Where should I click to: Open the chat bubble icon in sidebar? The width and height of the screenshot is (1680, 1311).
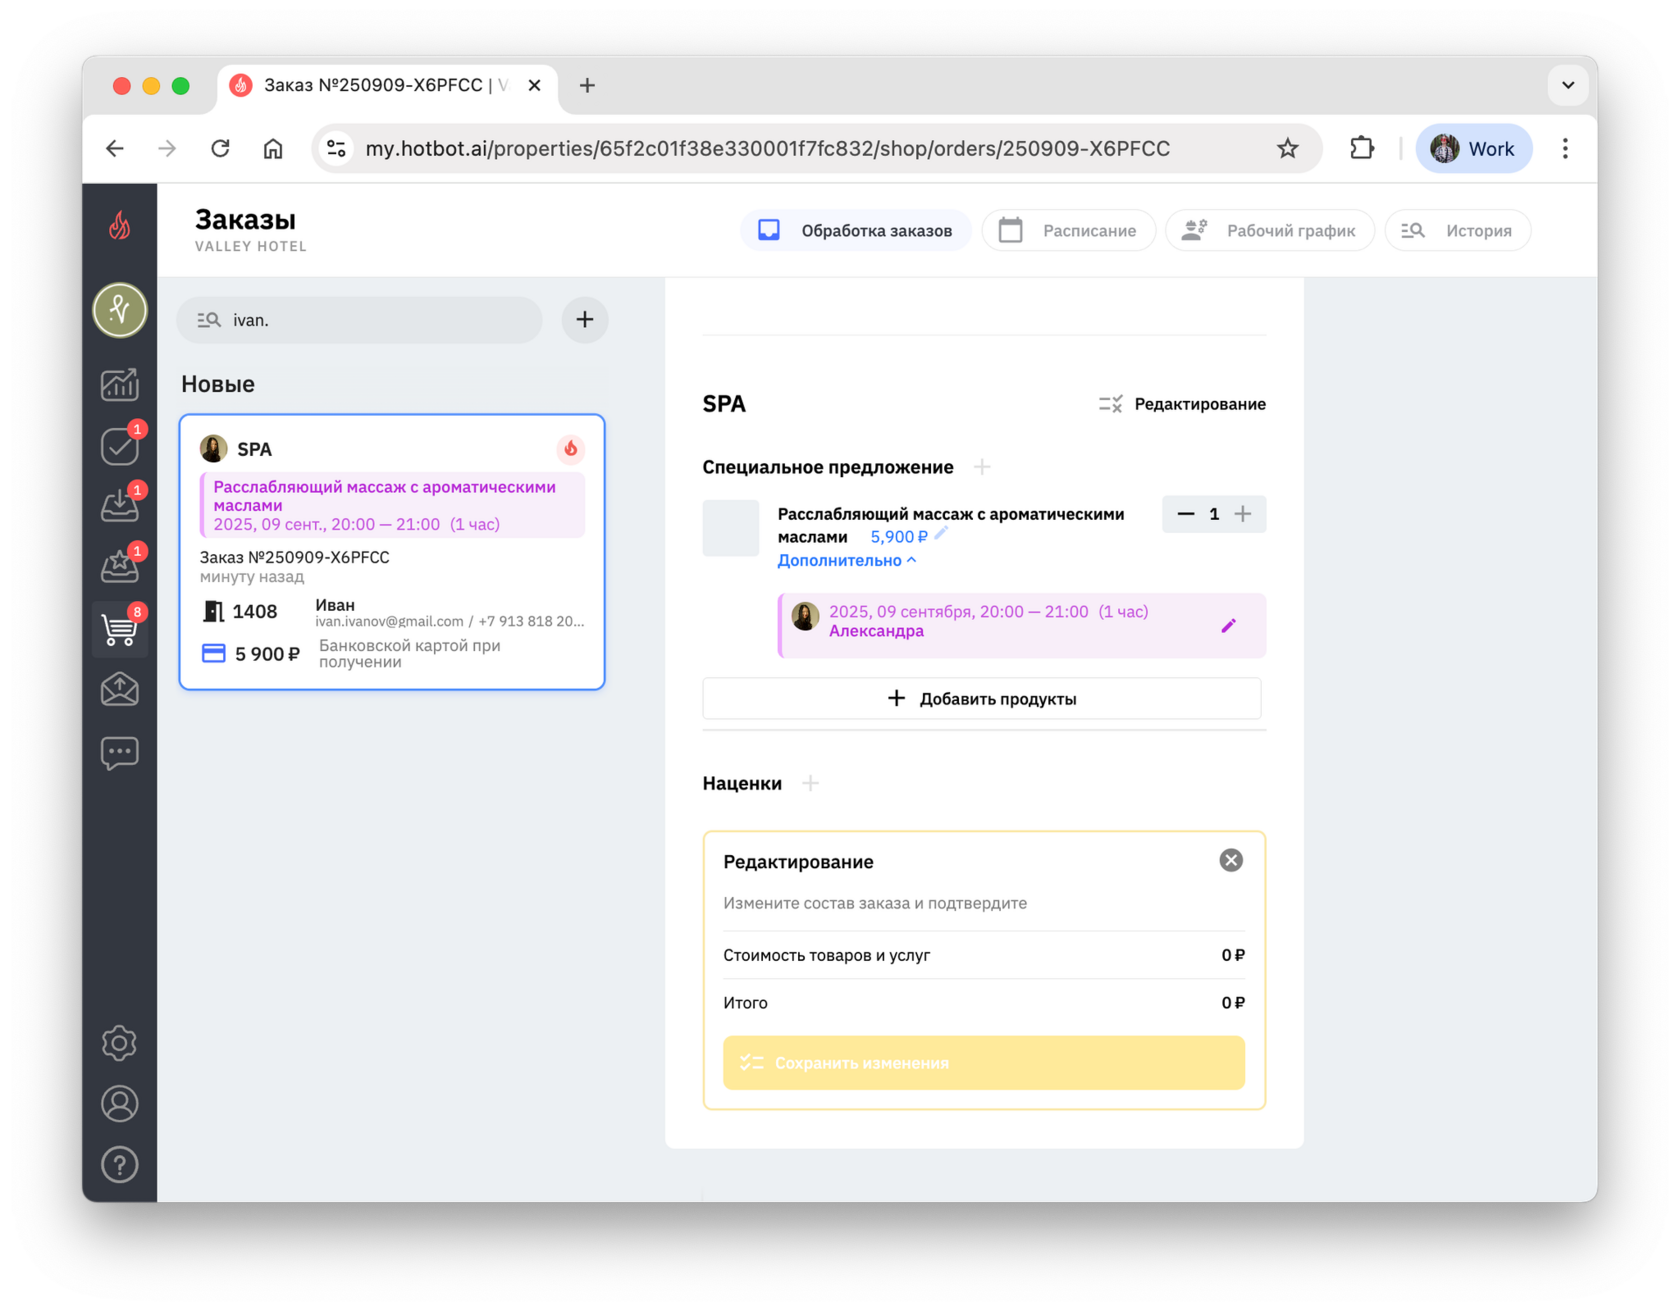[x=120, y=752]
